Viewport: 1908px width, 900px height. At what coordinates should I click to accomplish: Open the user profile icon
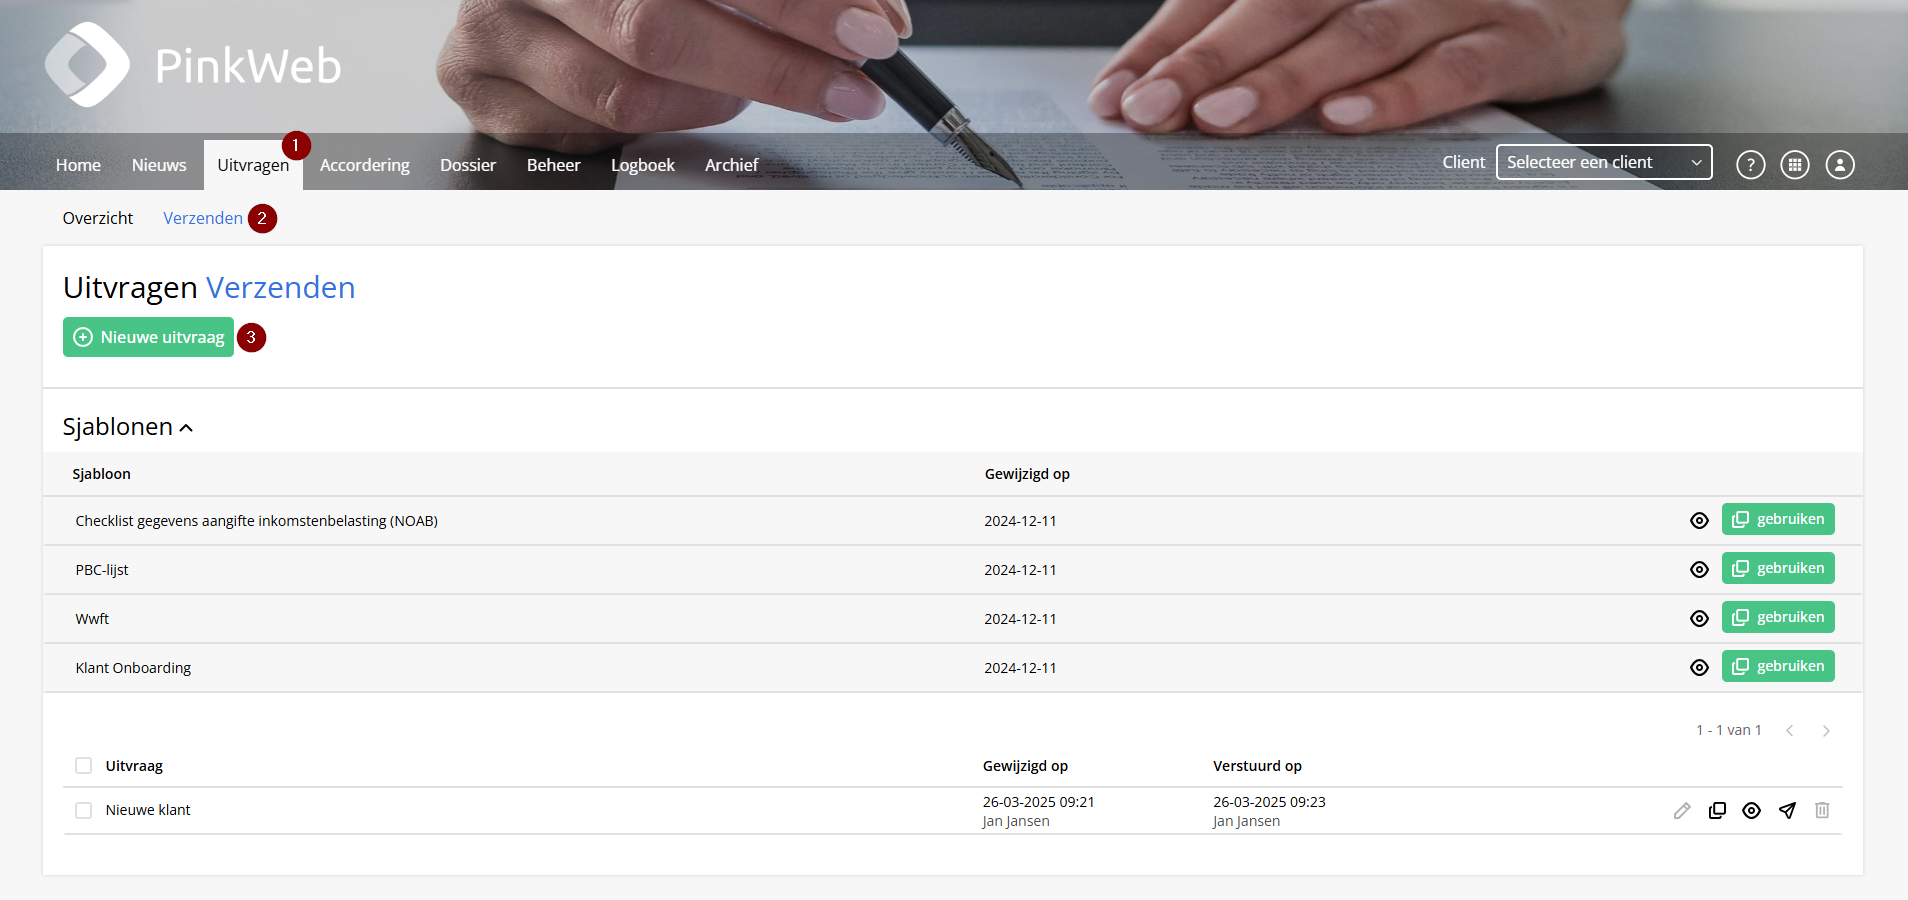(1840, 164)
